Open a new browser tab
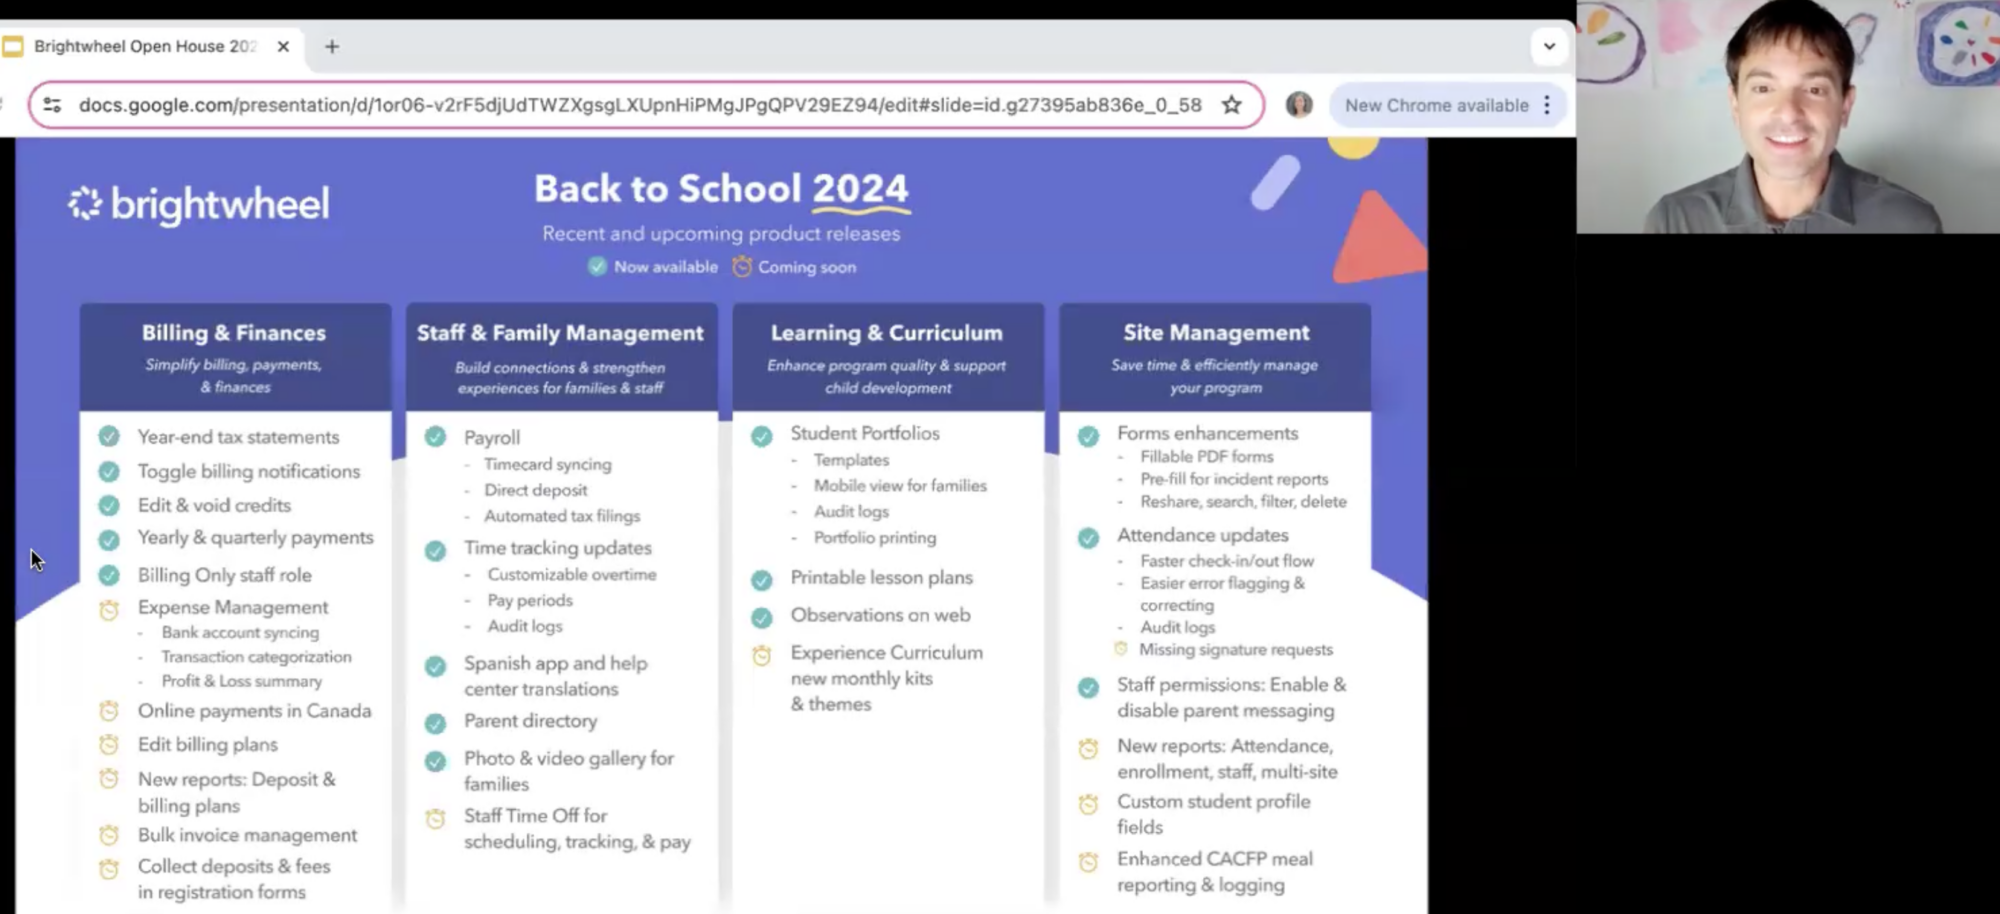2000x914 pixels. pos(332,46)
